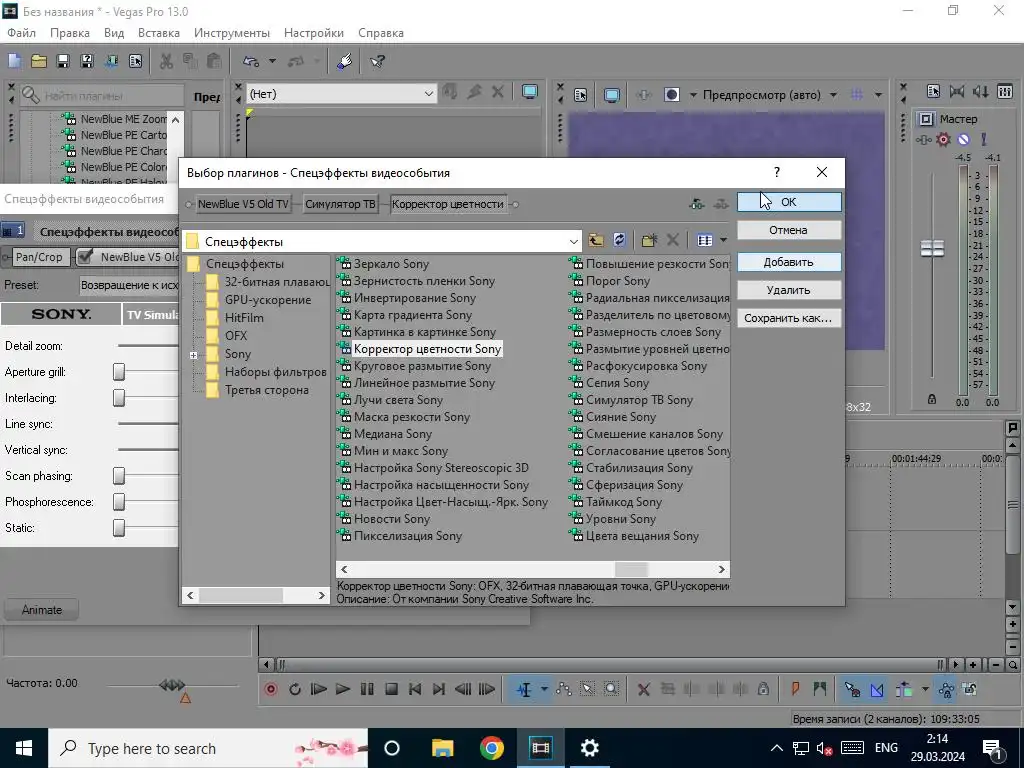
Task: Jump to the project start
Action: (415, 689)
